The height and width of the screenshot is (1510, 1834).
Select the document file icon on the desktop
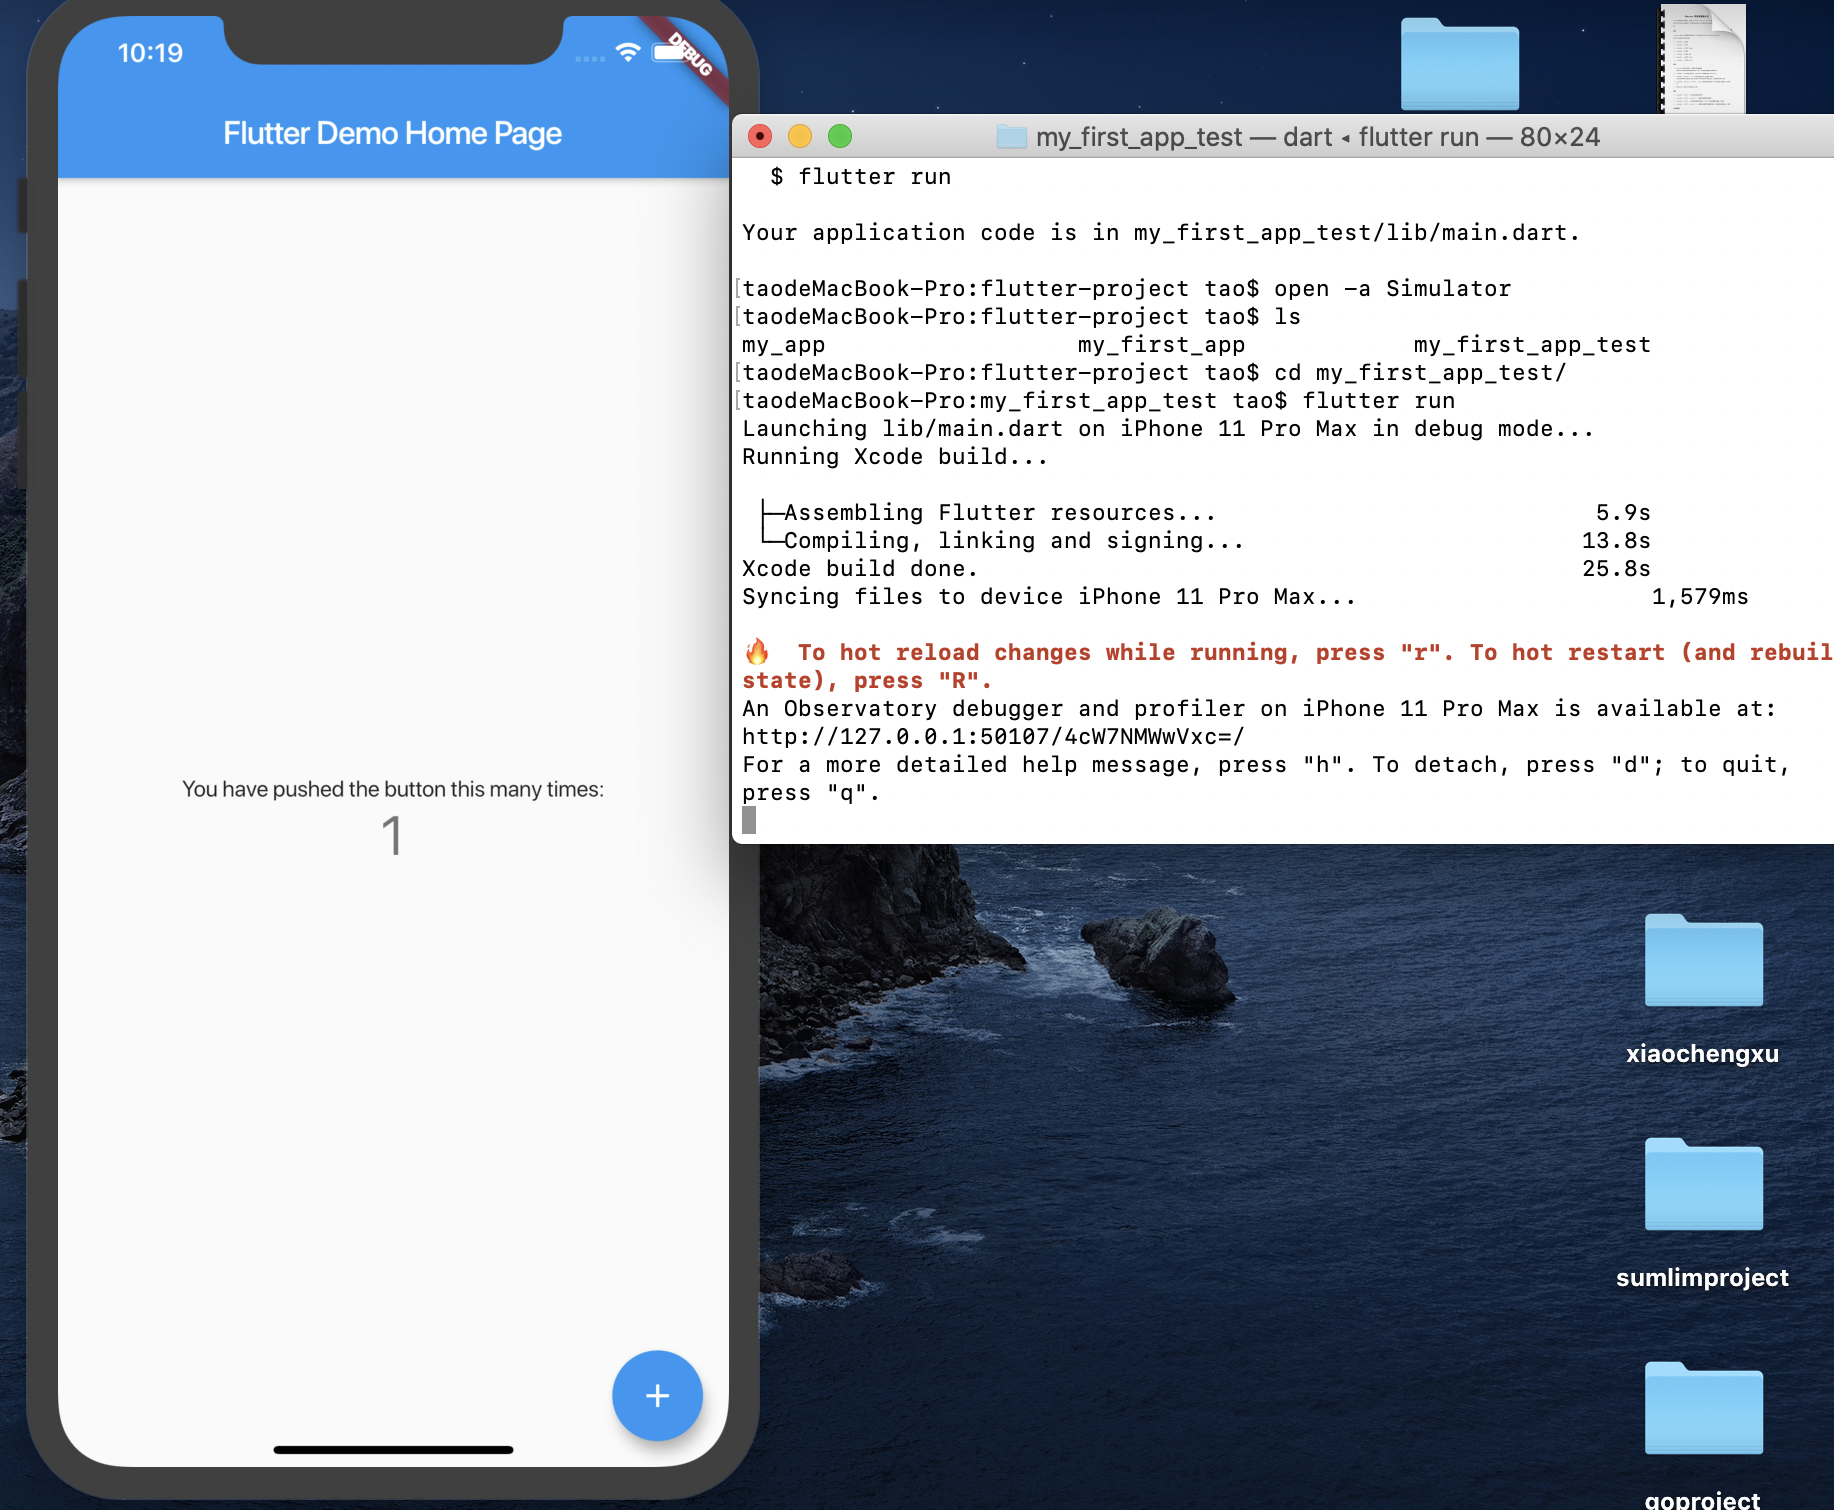[x=1703, y=58]
